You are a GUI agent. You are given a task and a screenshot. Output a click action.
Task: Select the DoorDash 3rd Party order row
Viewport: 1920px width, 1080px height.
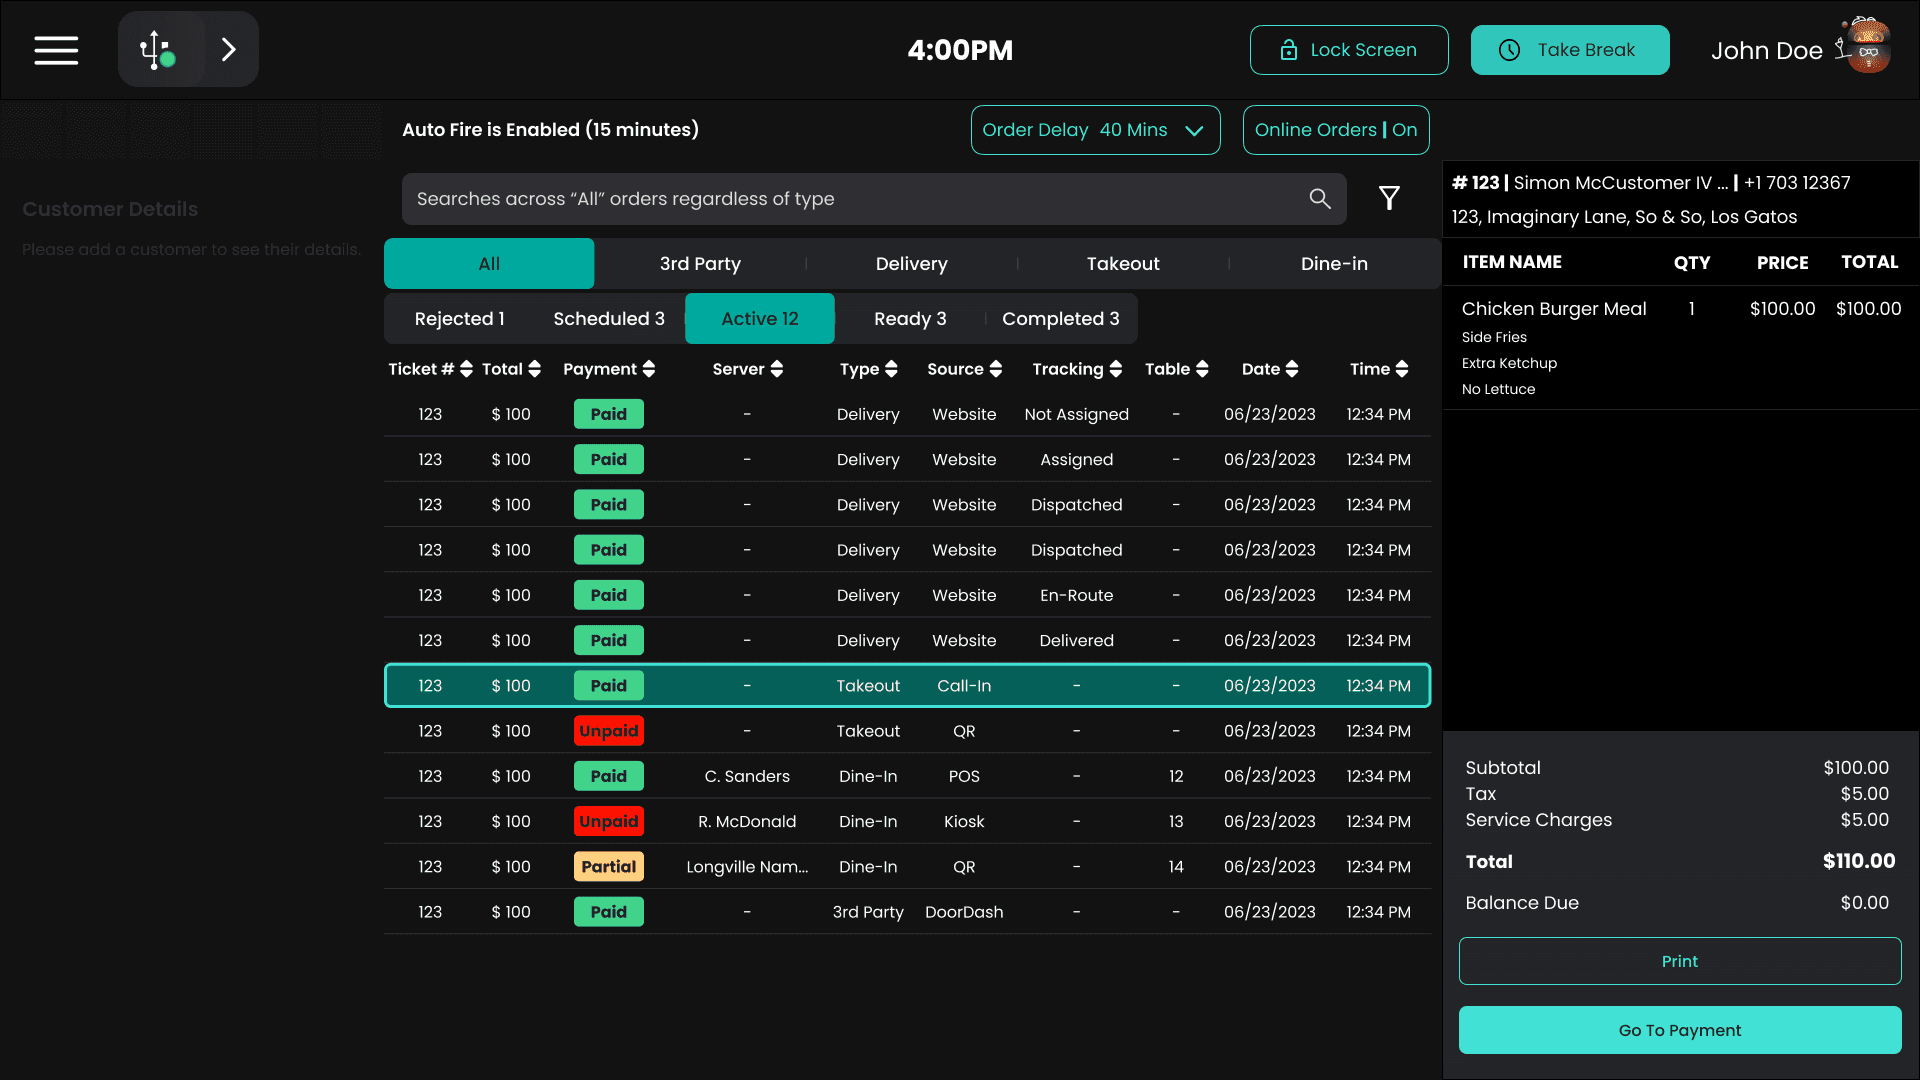click(x=906, y=912)
